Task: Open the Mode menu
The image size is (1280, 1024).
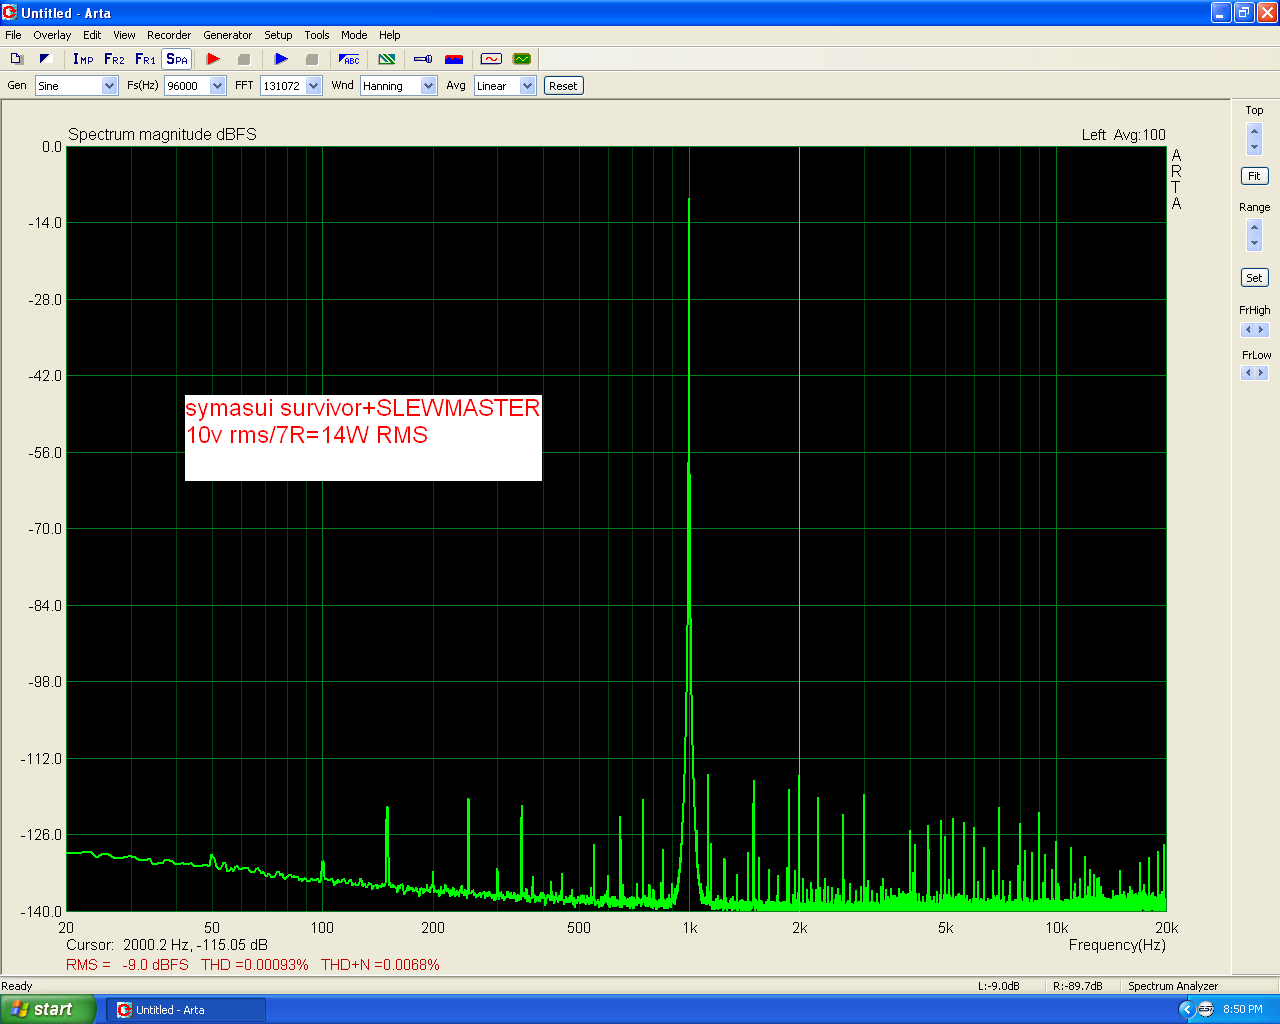Action: tap(354, 35)
